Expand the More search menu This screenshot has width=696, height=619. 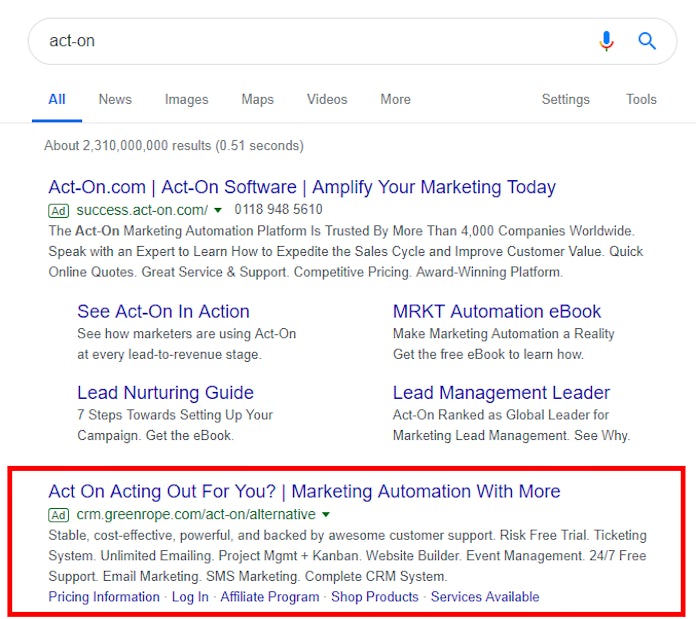click(x=395, y=99)
